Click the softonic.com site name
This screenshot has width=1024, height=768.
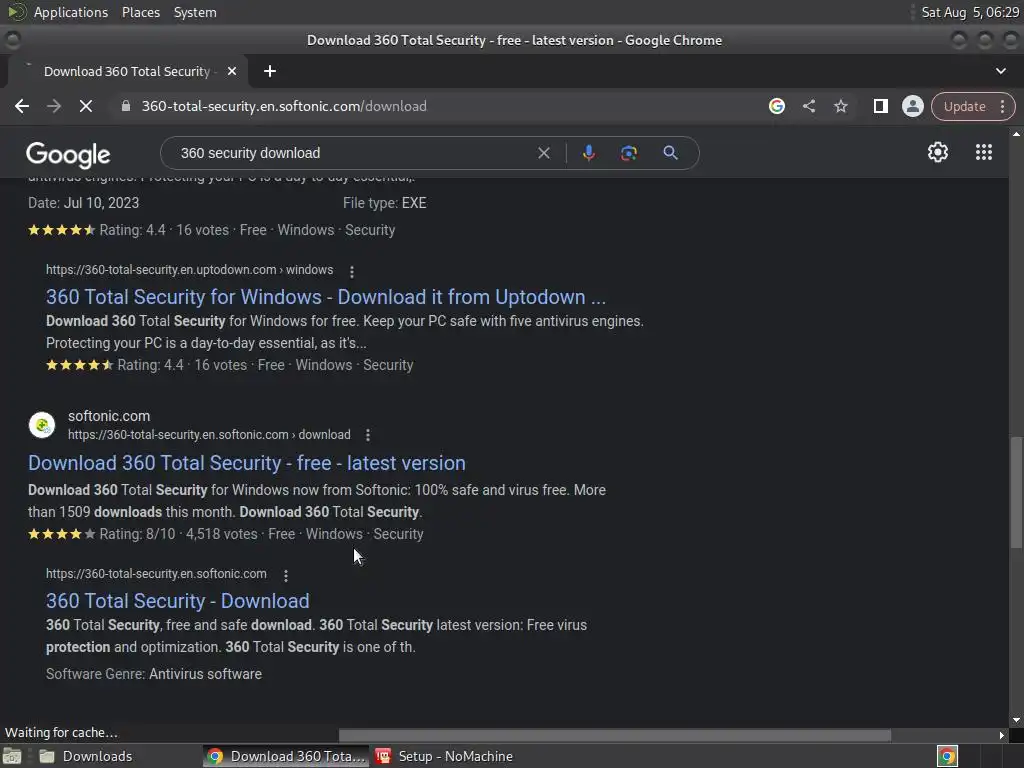(109, 416)
